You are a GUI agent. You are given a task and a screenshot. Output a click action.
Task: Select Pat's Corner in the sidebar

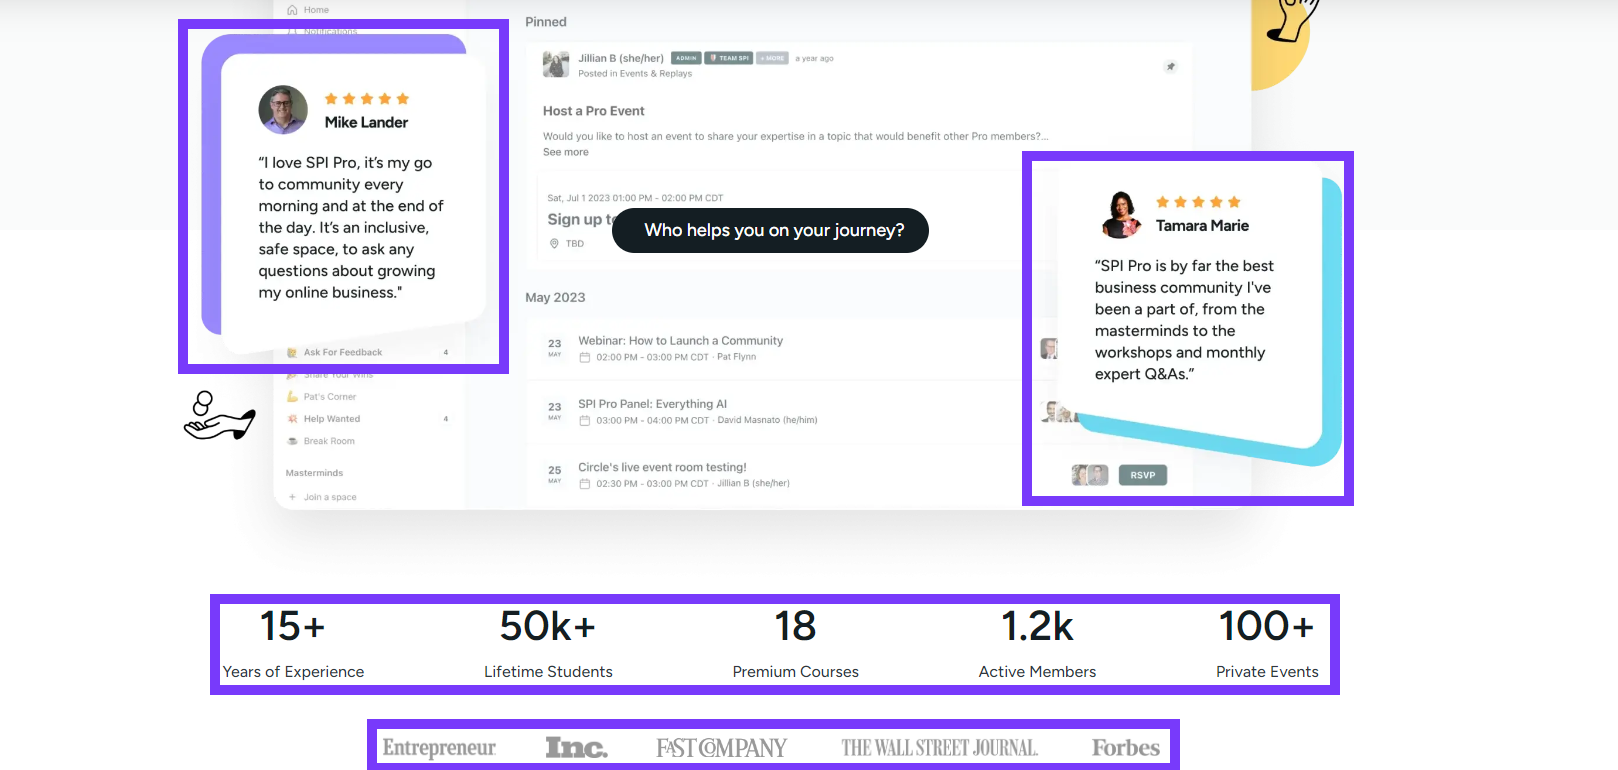point(329,397)
